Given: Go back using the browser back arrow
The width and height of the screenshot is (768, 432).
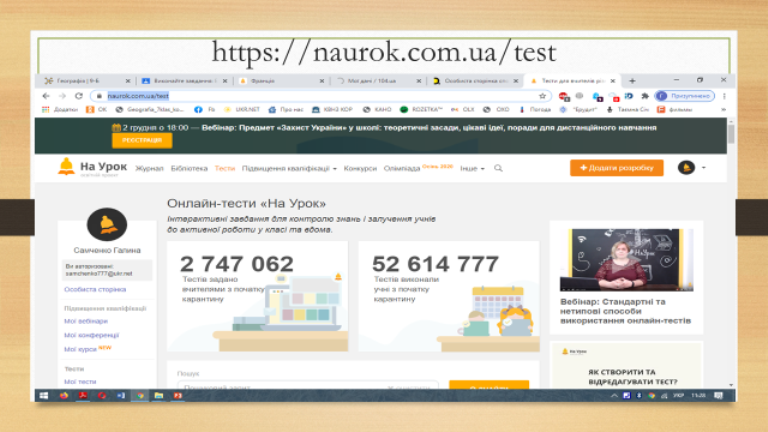Looking at the screenshot, I should pyautogui.click(x=46, y=96).
